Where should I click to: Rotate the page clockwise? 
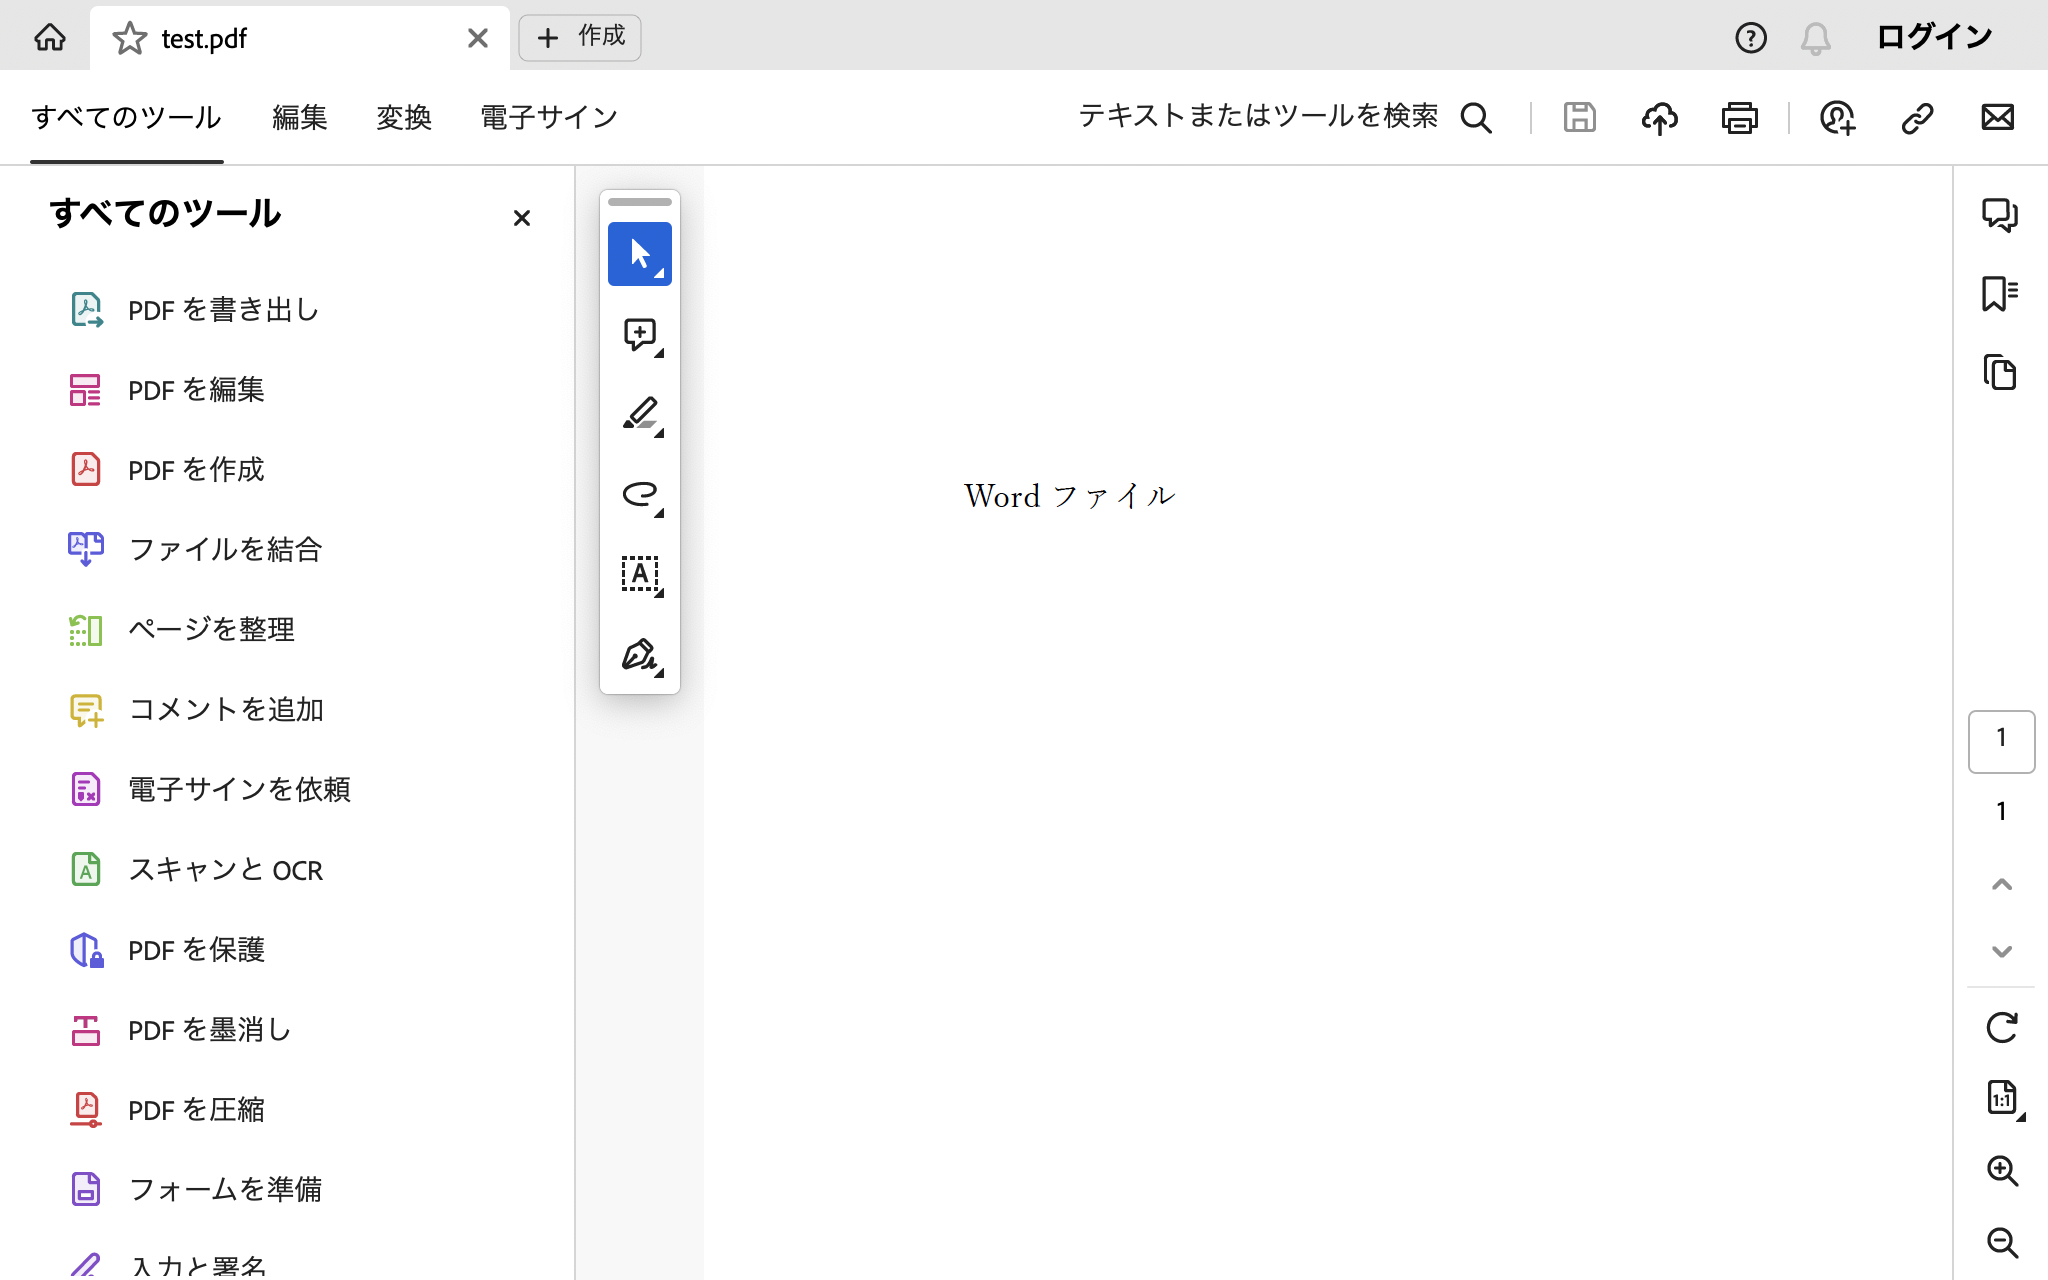(x=2001, y=1028)
